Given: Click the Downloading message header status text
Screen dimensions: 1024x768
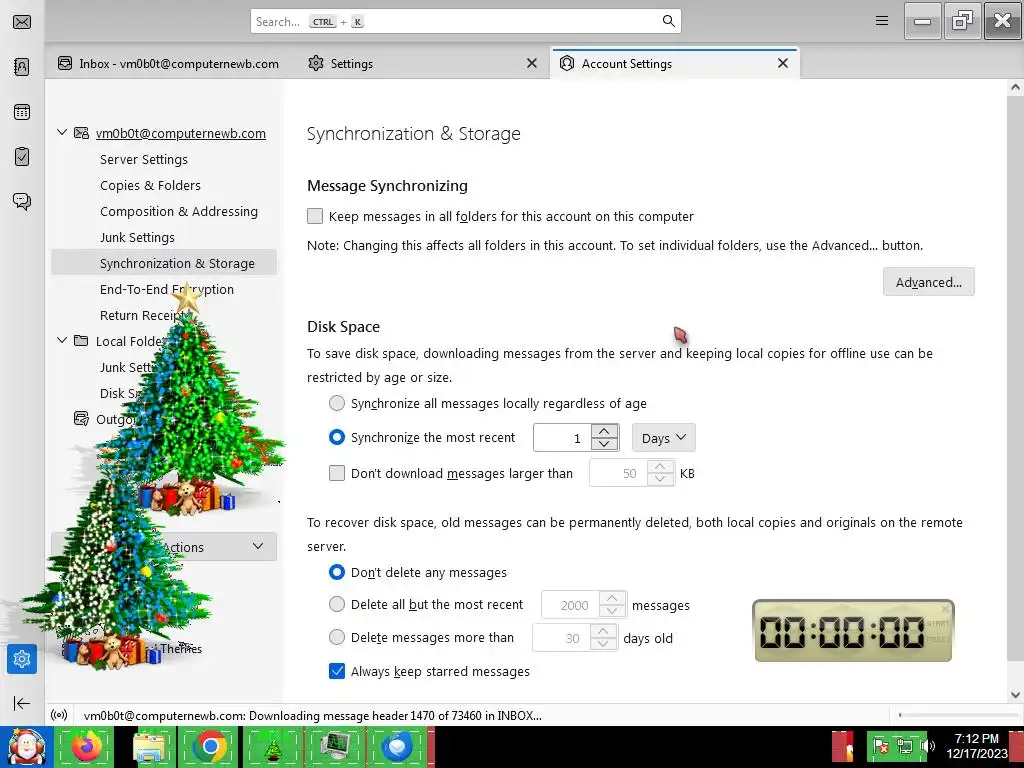Looking at the screenshot, I should 313,715.
